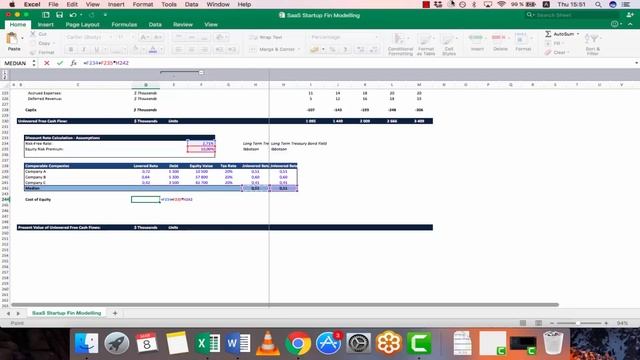
Task: Select the SaaS Startup Fin Modelling sheet tab
Action: [67, 313]
